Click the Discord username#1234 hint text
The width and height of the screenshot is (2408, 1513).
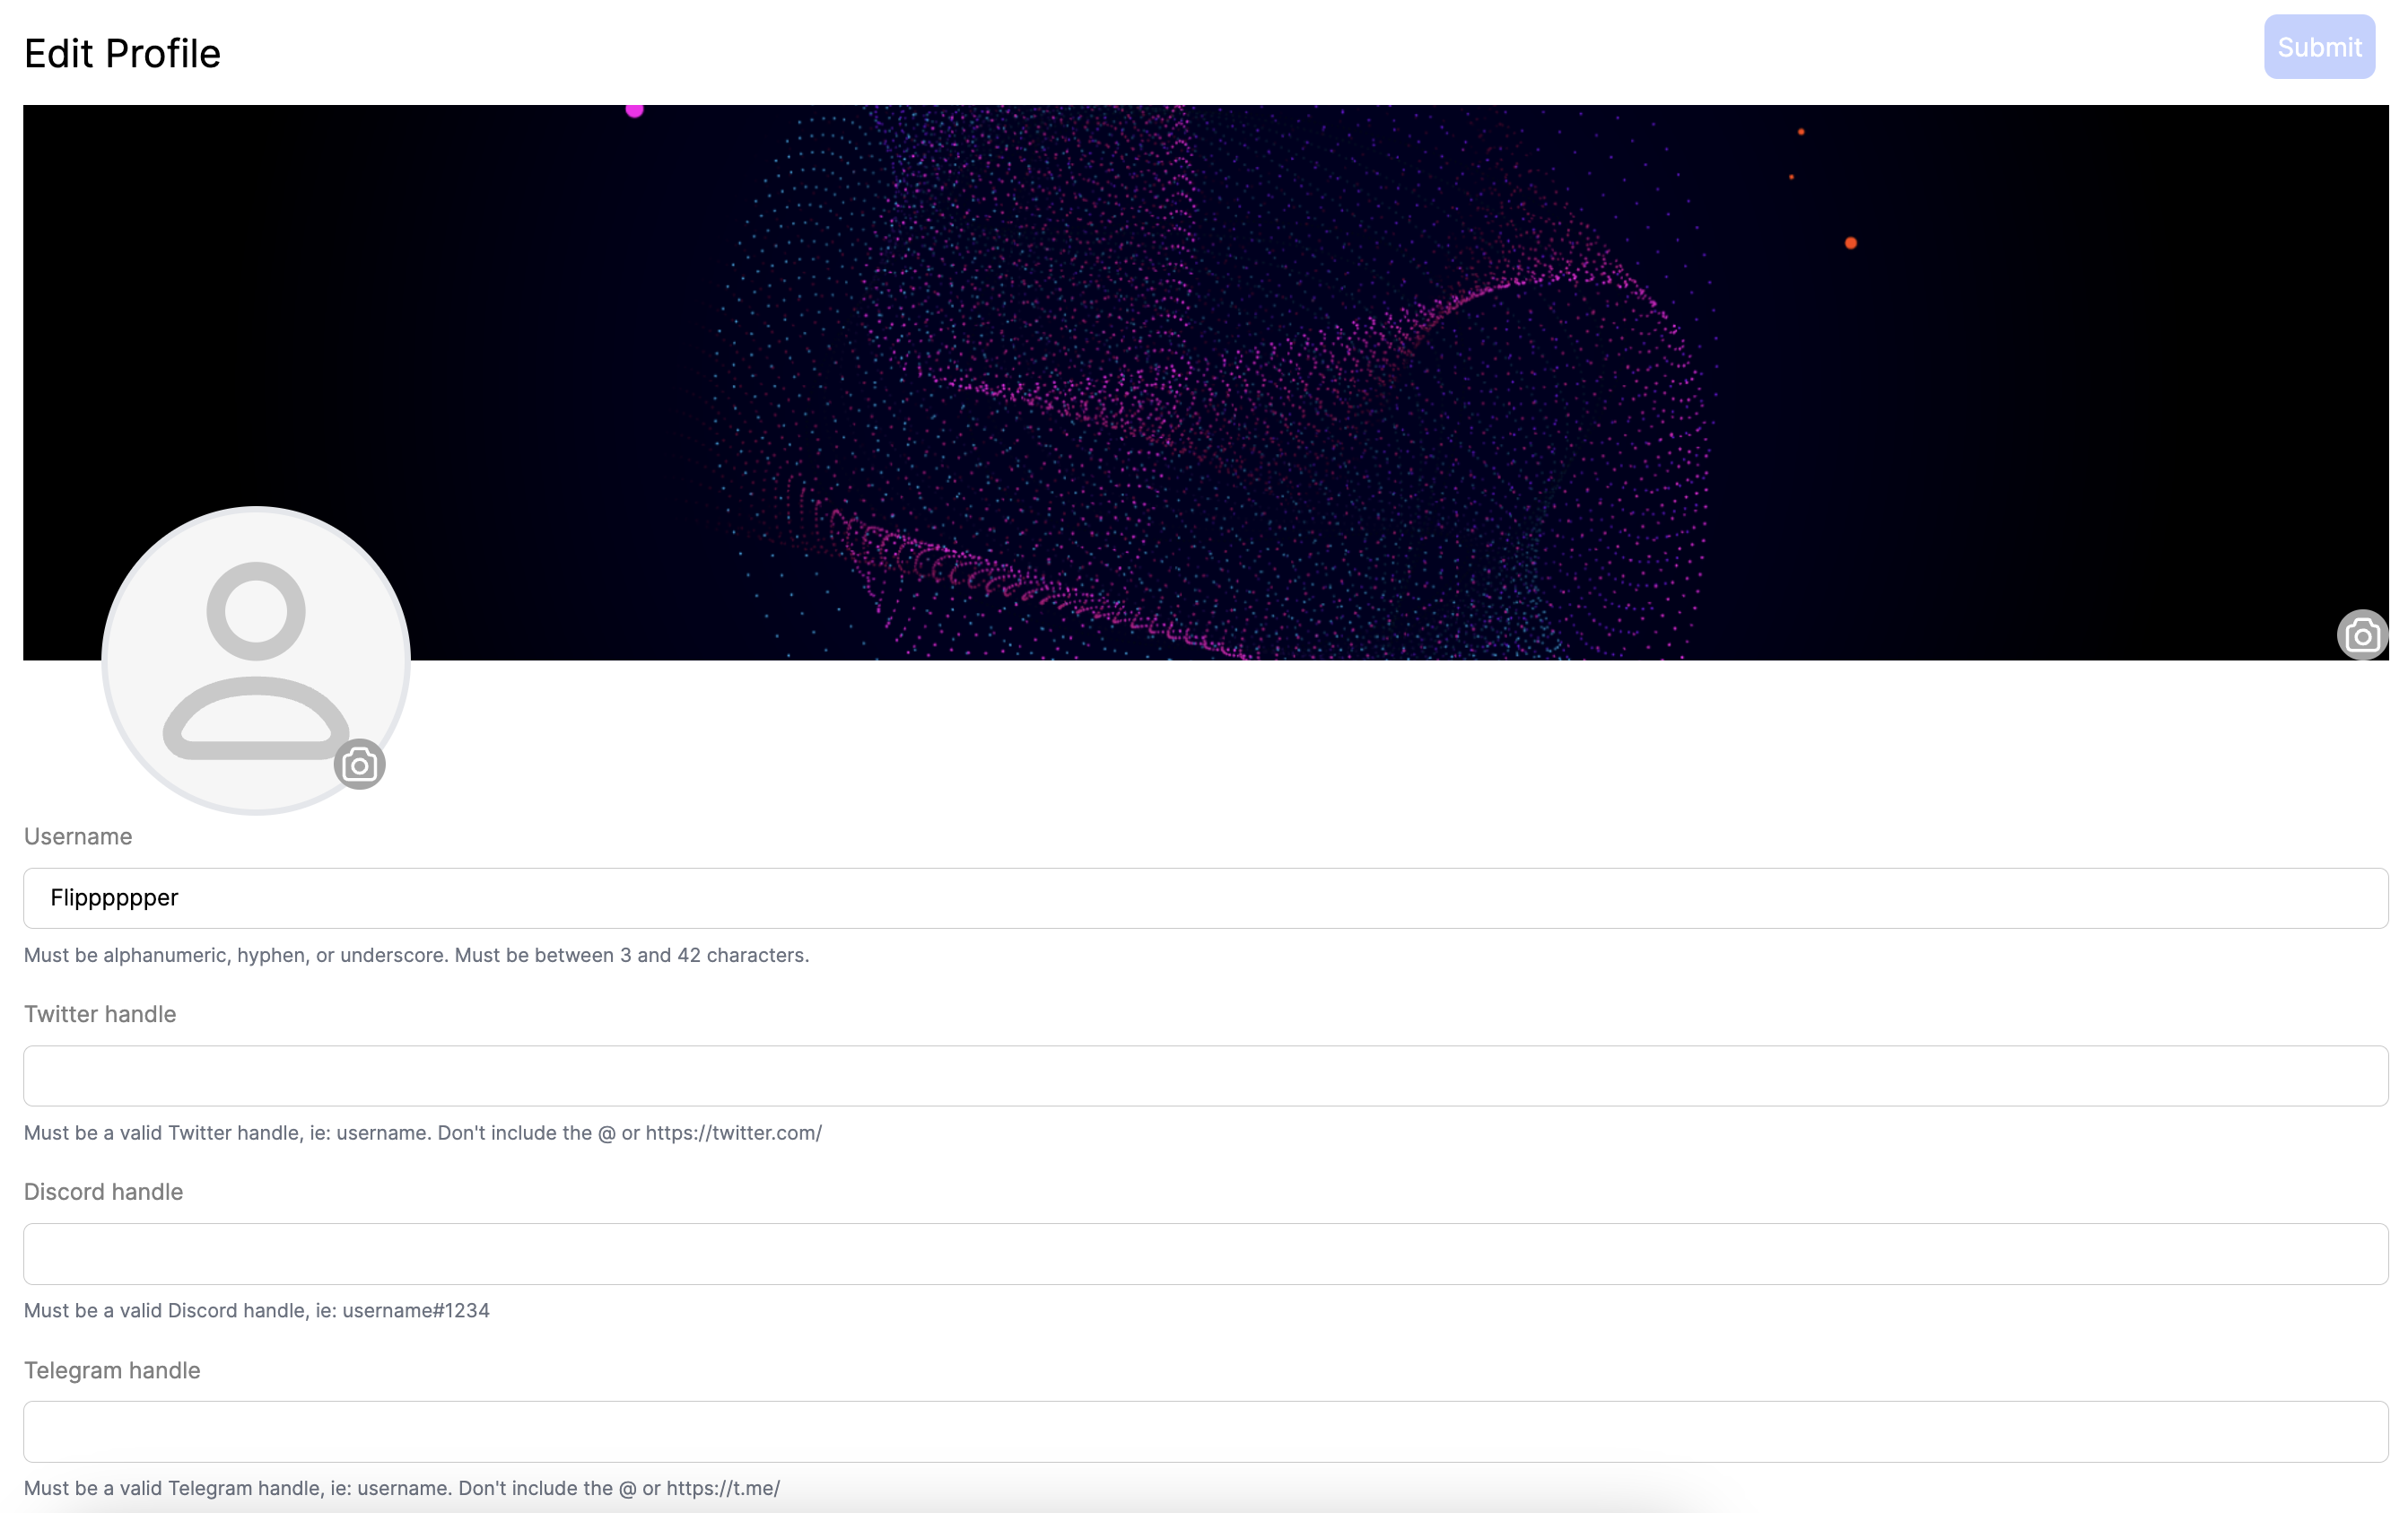(257, 1310)
